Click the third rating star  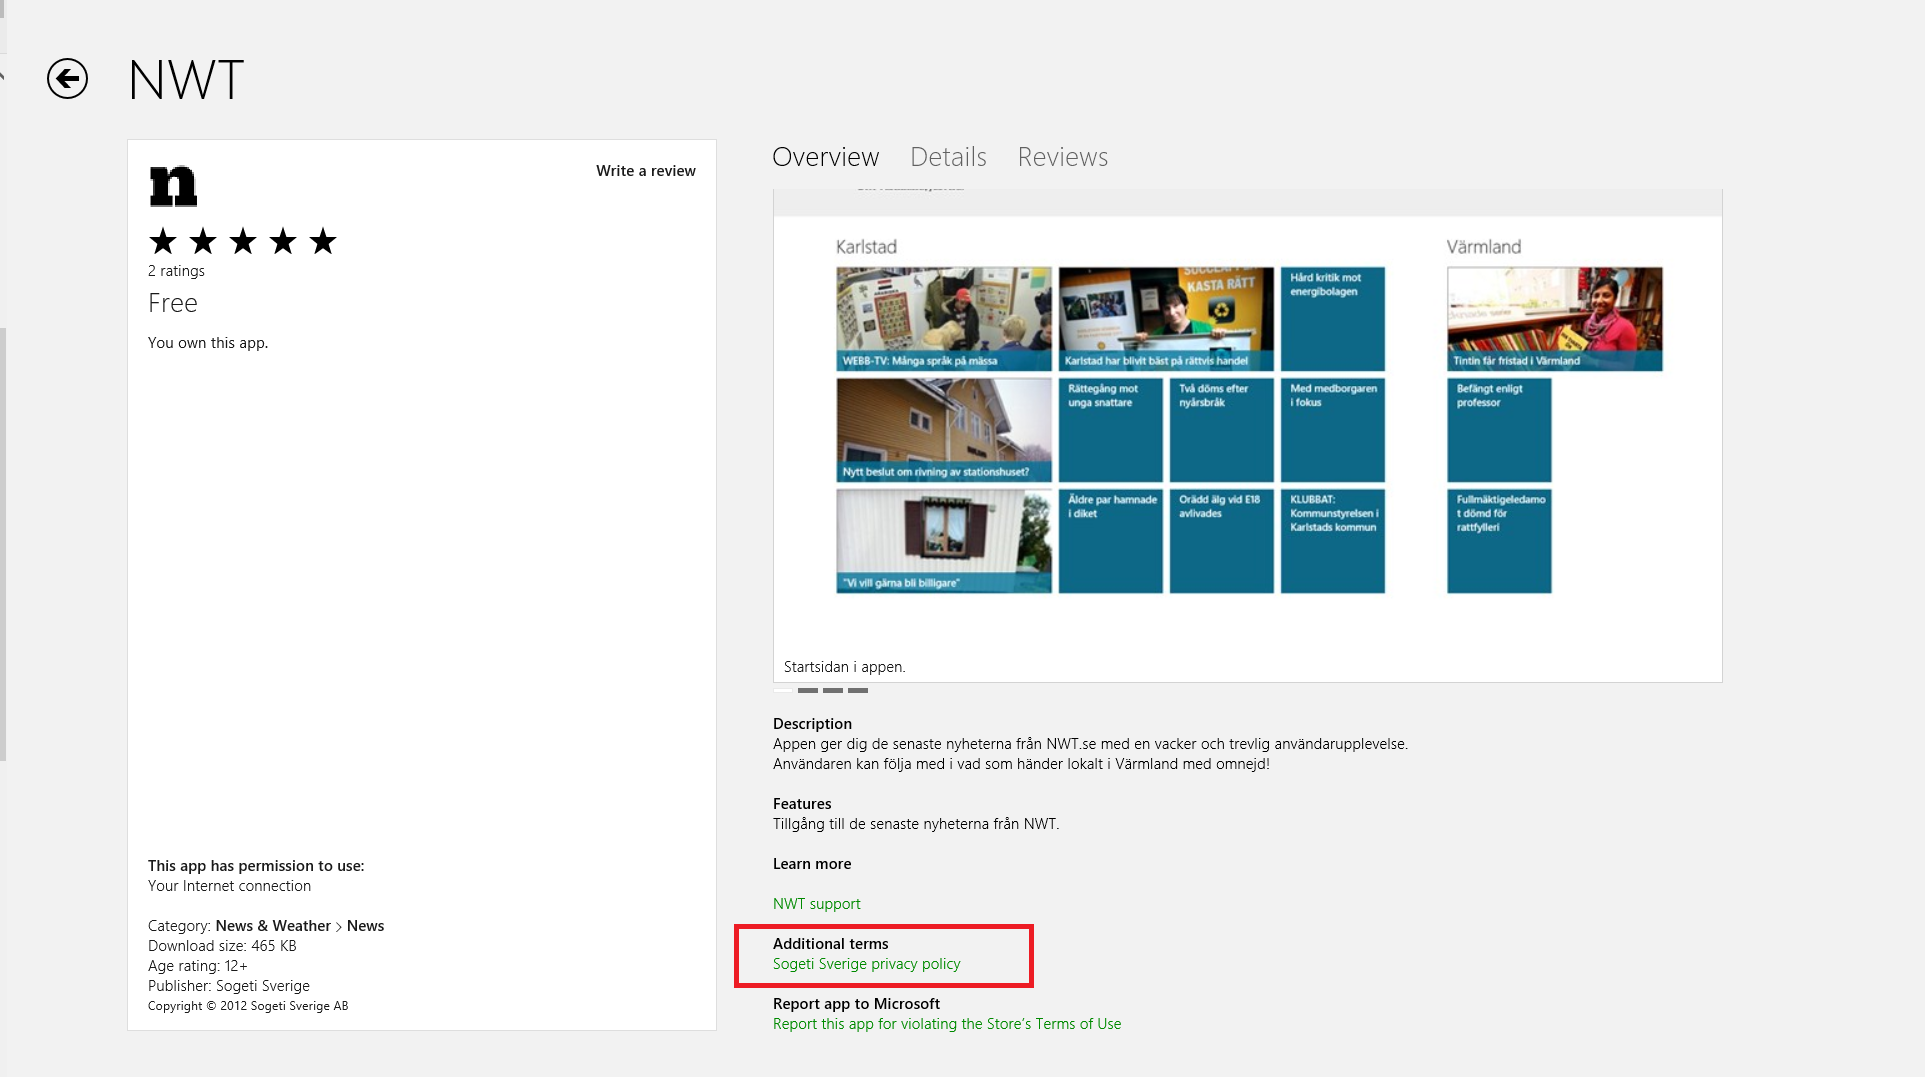243,241
